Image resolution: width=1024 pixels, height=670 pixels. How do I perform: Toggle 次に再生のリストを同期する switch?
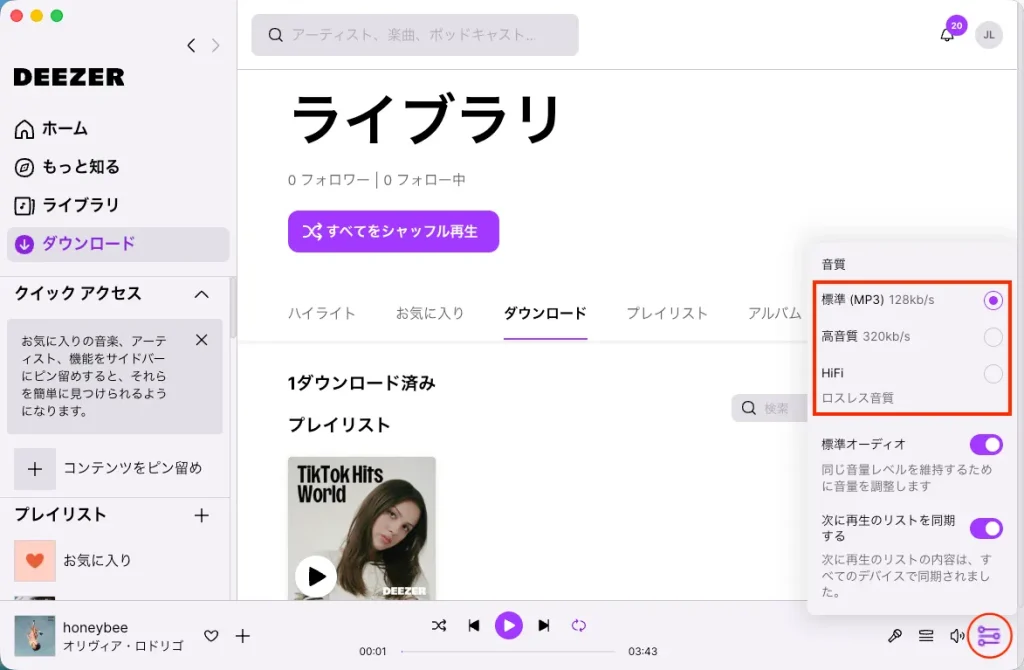[986, 528]
